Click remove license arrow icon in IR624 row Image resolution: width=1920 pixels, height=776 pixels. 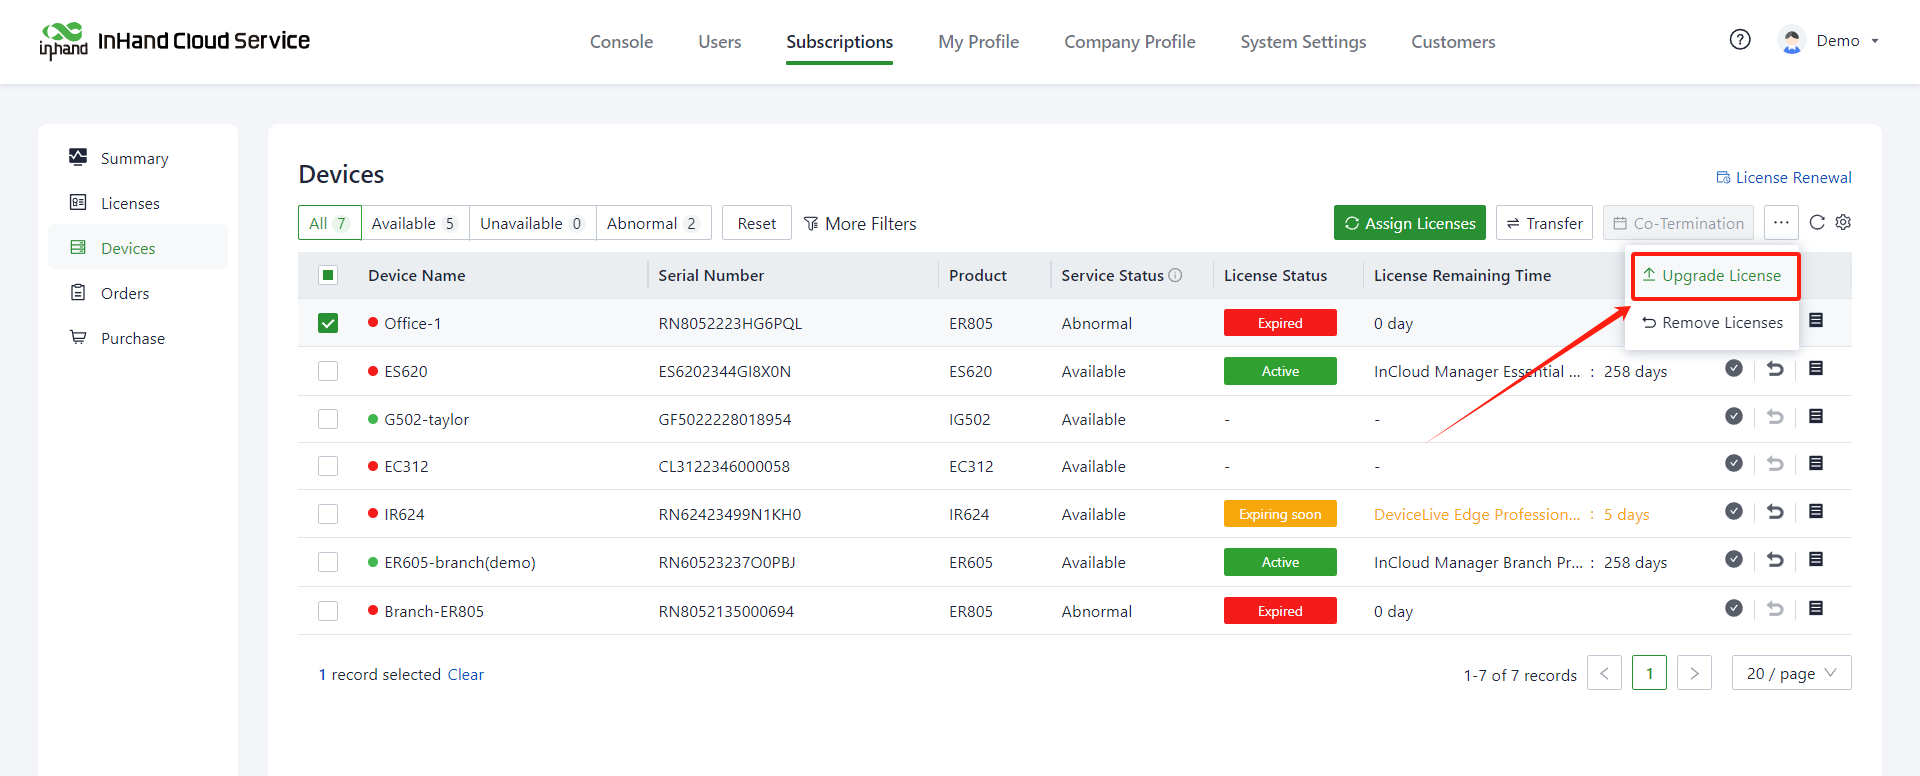(x=1775, y=512)
